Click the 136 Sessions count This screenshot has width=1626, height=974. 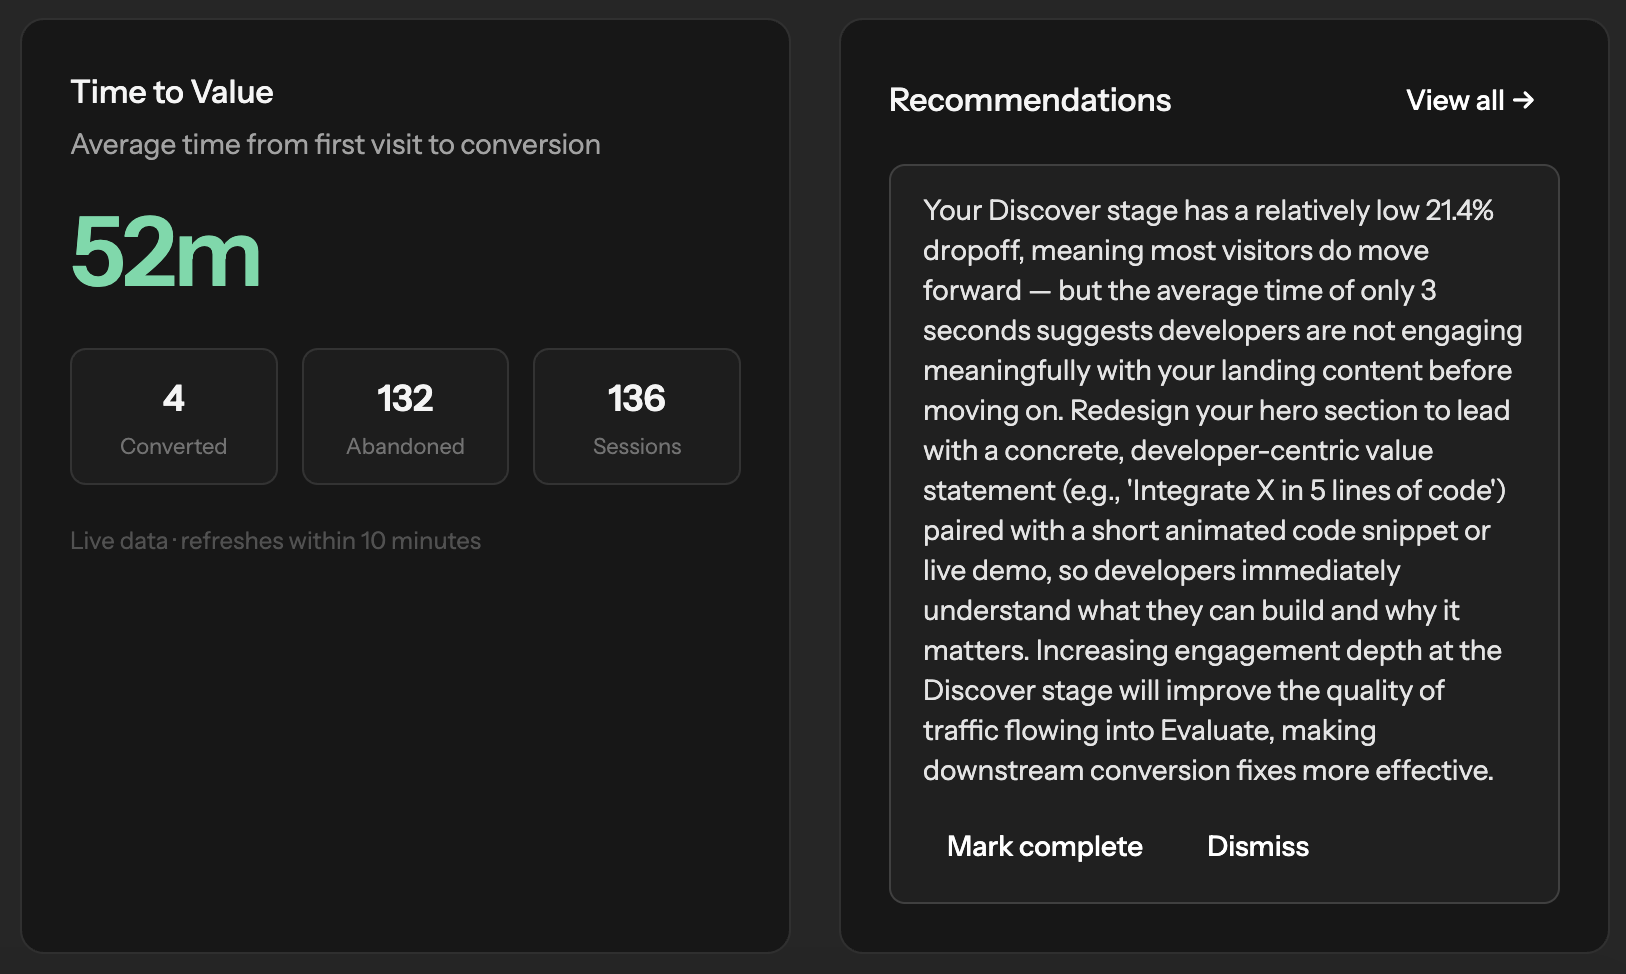(x=636, y=399)
